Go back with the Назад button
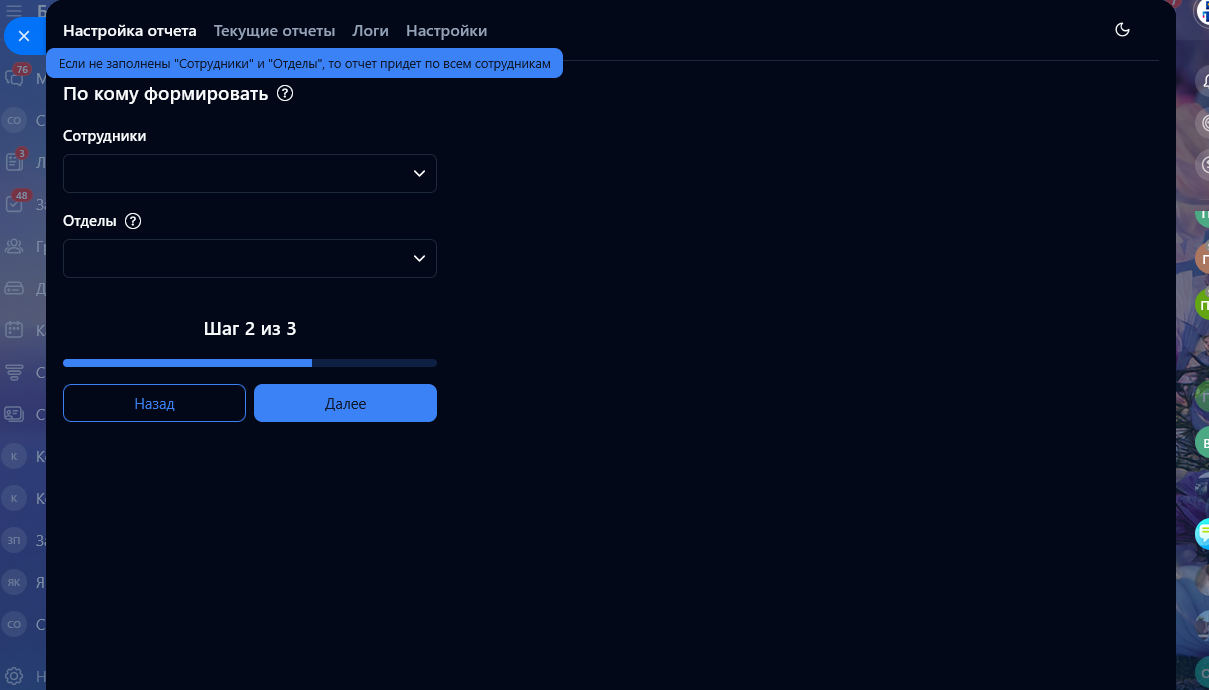 tap(154, 403)
